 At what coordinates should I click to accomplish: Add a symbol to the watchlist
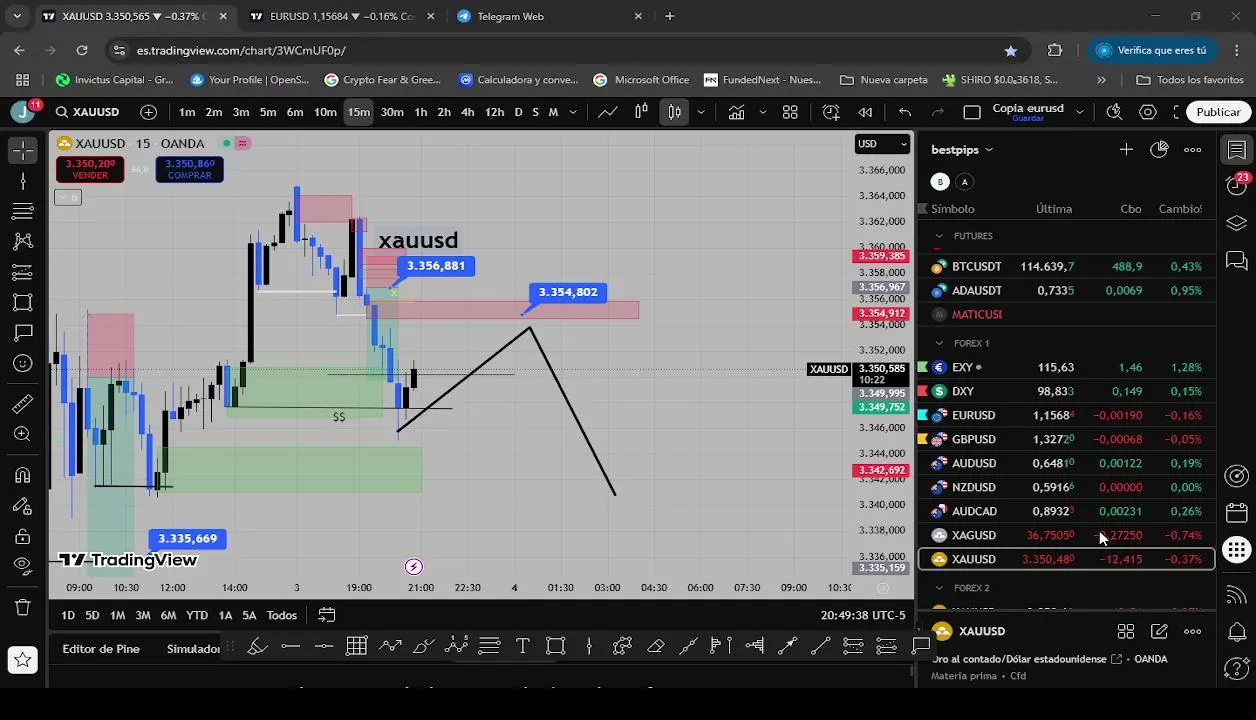click(x=1126, y=150)
